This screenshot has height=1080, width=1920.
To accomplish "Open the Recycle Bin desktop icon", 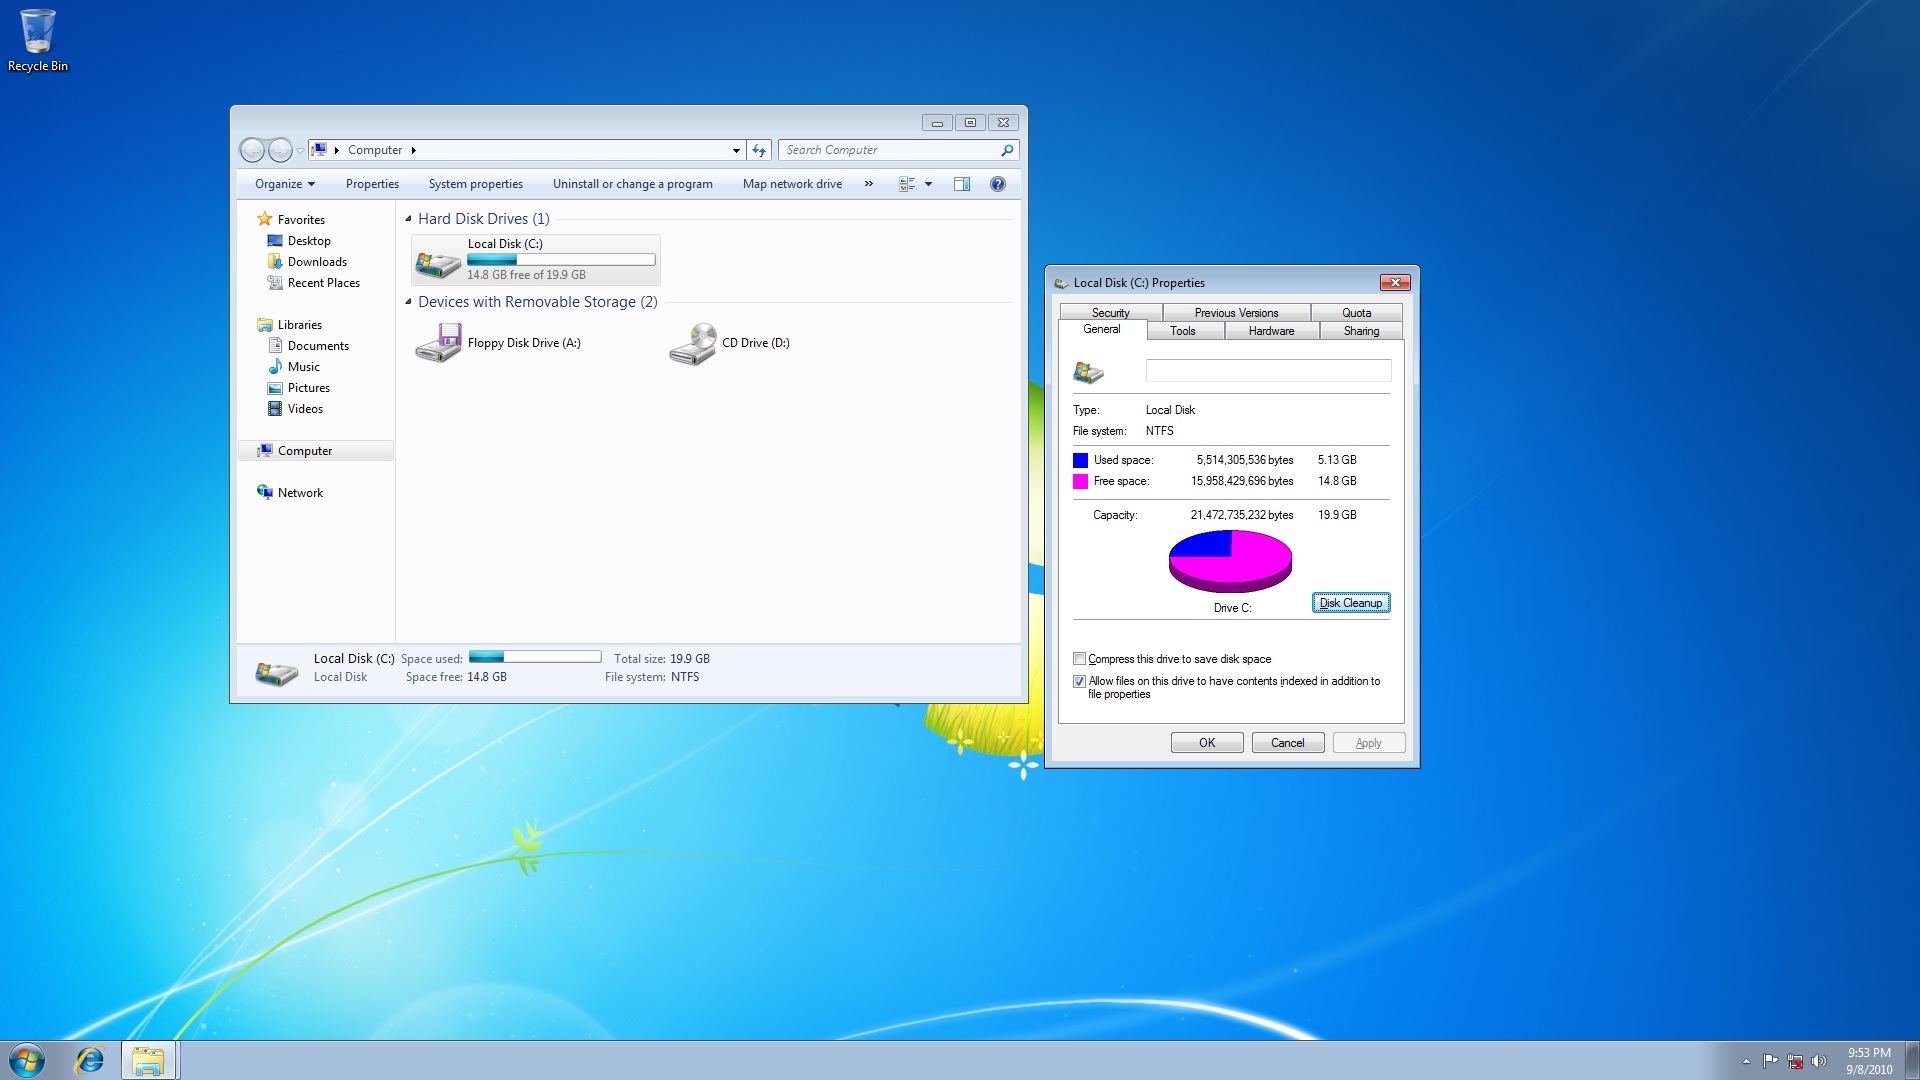I will click(37, 40).
